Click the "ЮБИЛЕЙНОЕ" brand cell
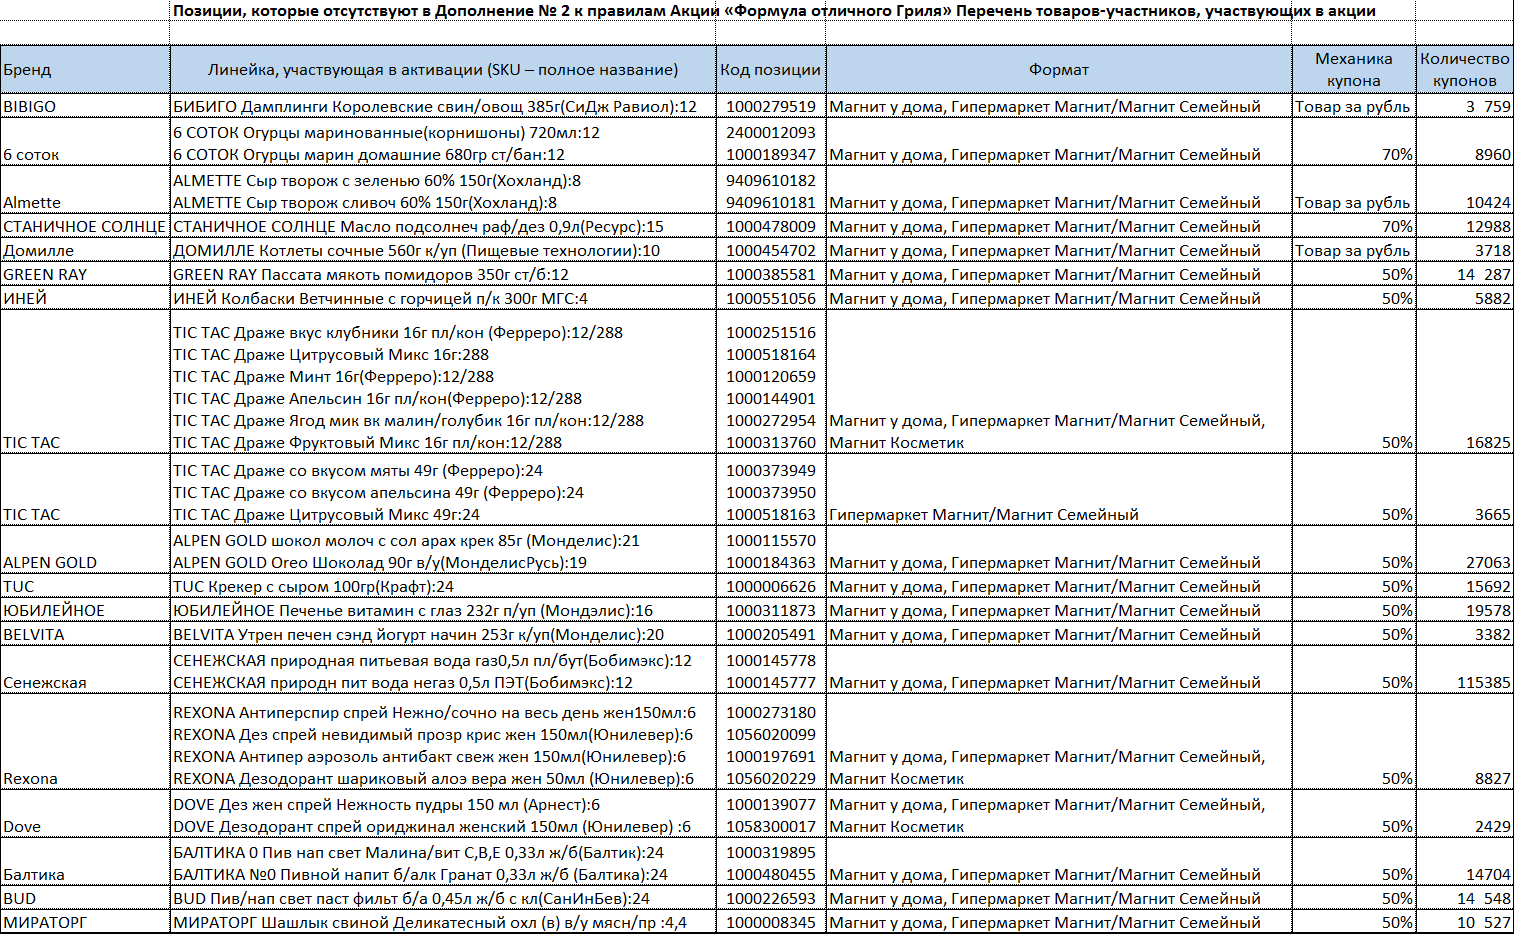Screen dimensions: 1514x935 click(85, 610)
